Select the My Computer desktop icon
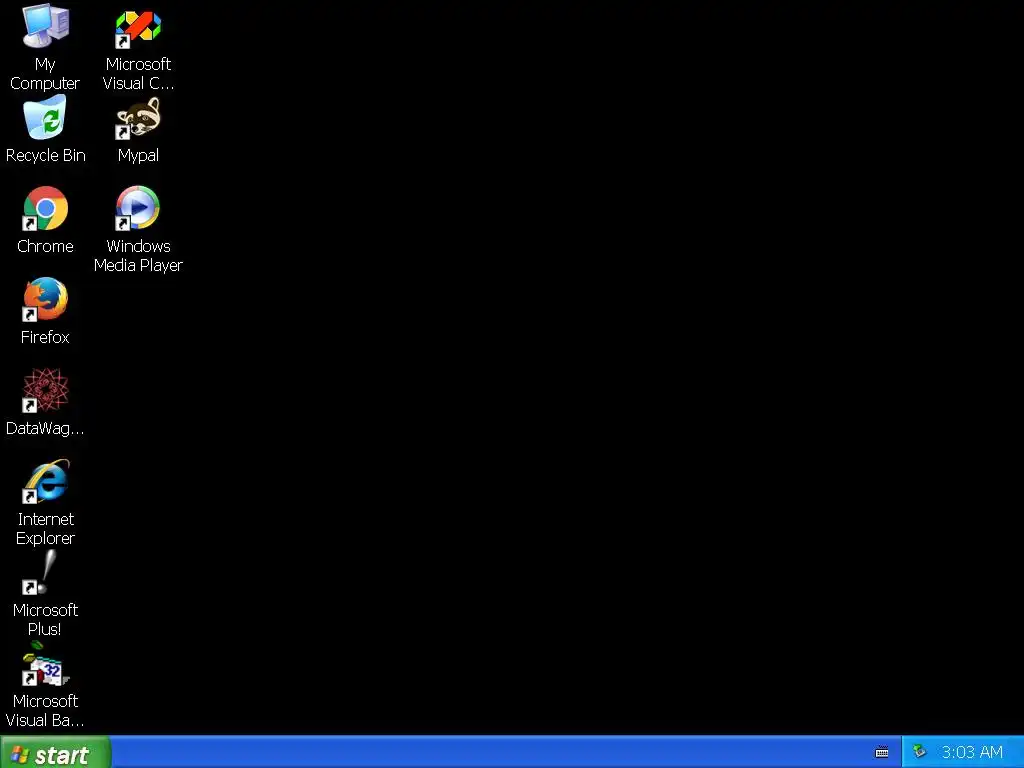The width and height of the screenshot is (1024, 768). 45,27
